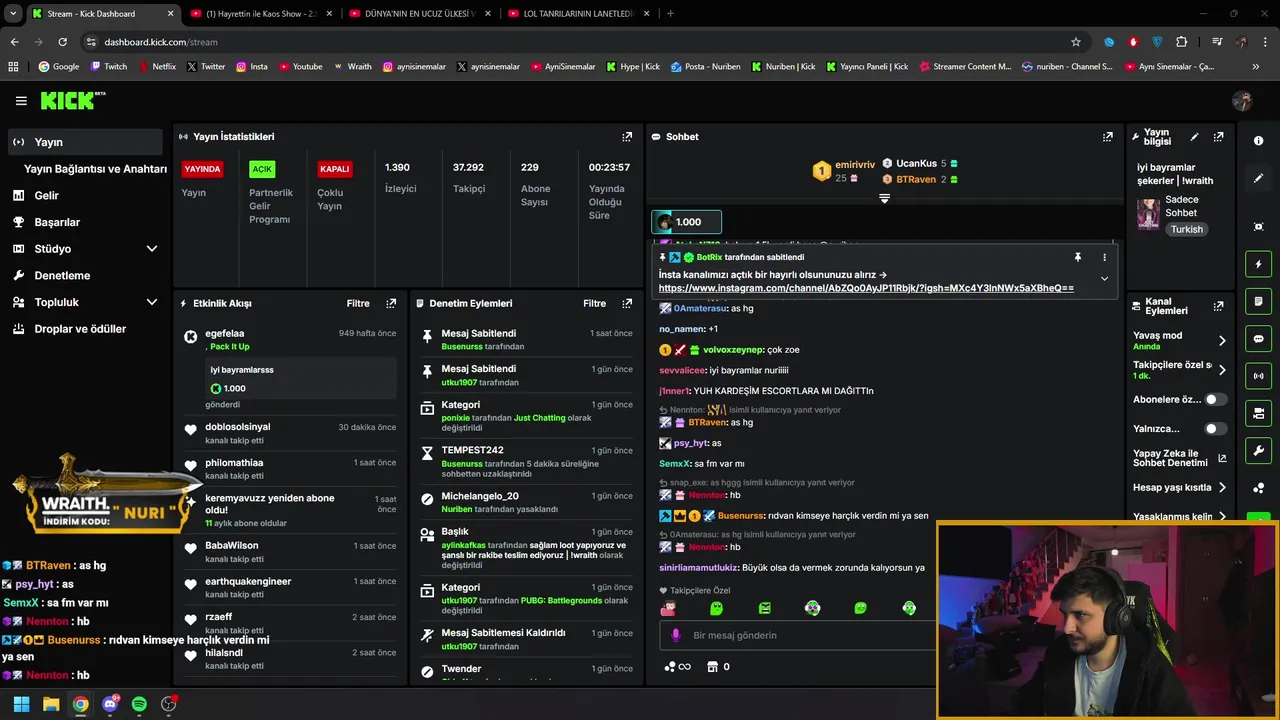
Task: Click the microphone icon in the chat input
Action: 675,635
